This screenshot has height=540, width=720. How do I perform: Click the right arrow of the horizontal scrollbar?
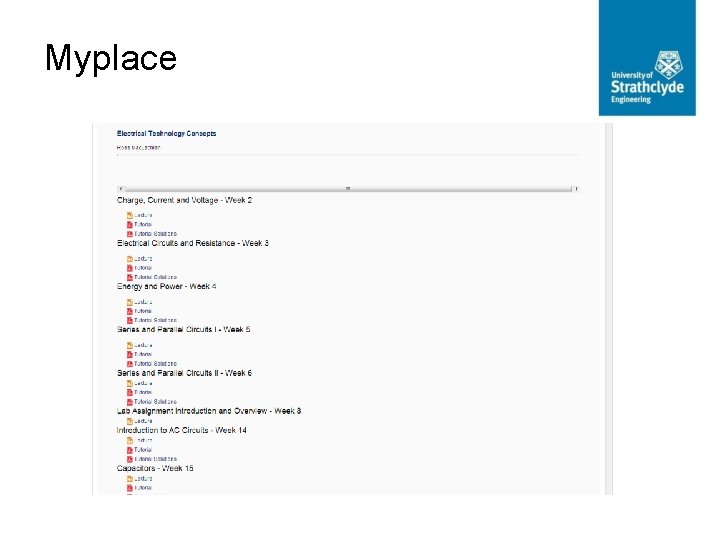(576, 189)
